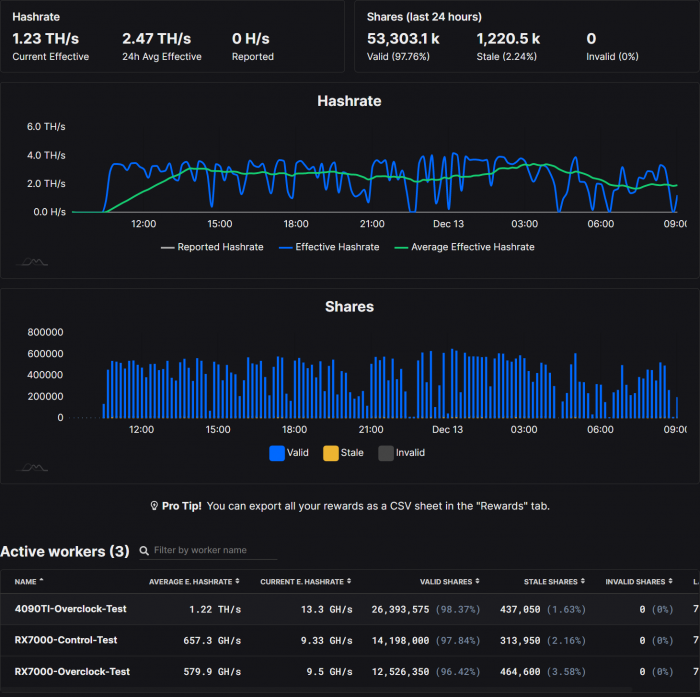700x697 pixels.
Task: Click sort arrows on Average E. Hashrate column
Action: 237,581
